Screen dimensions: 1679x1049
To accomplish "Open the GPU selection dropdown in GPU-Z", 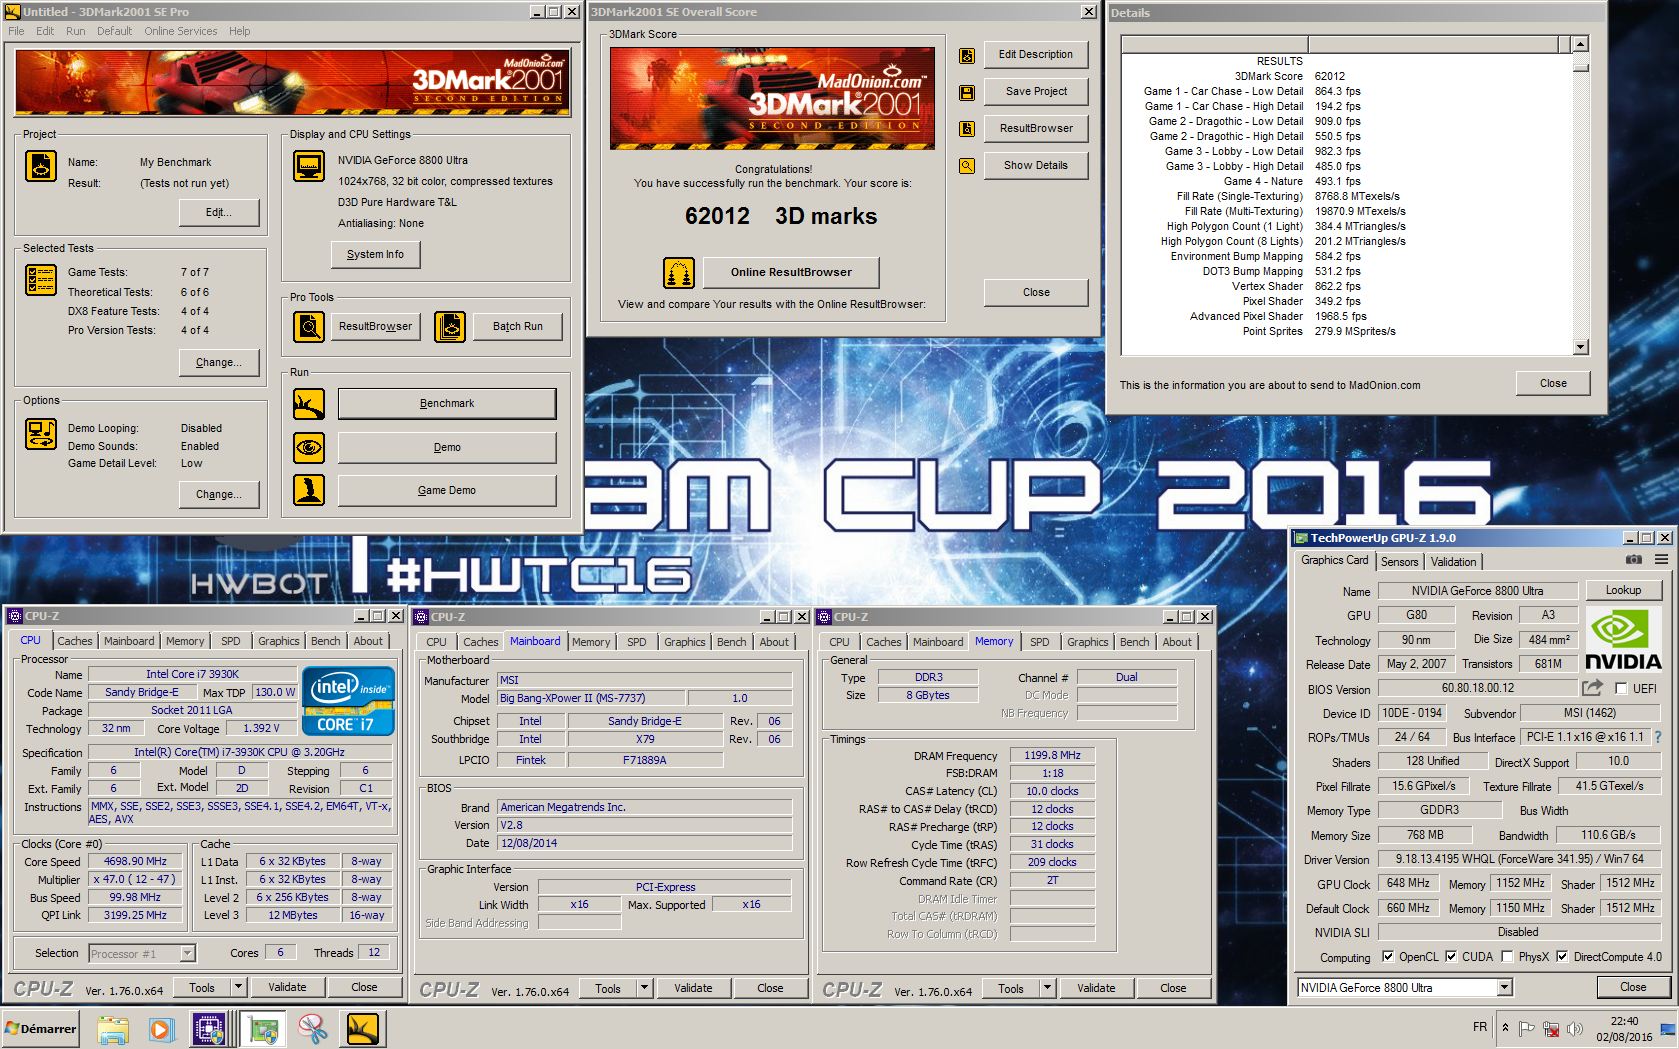I will pos(1504,987).
